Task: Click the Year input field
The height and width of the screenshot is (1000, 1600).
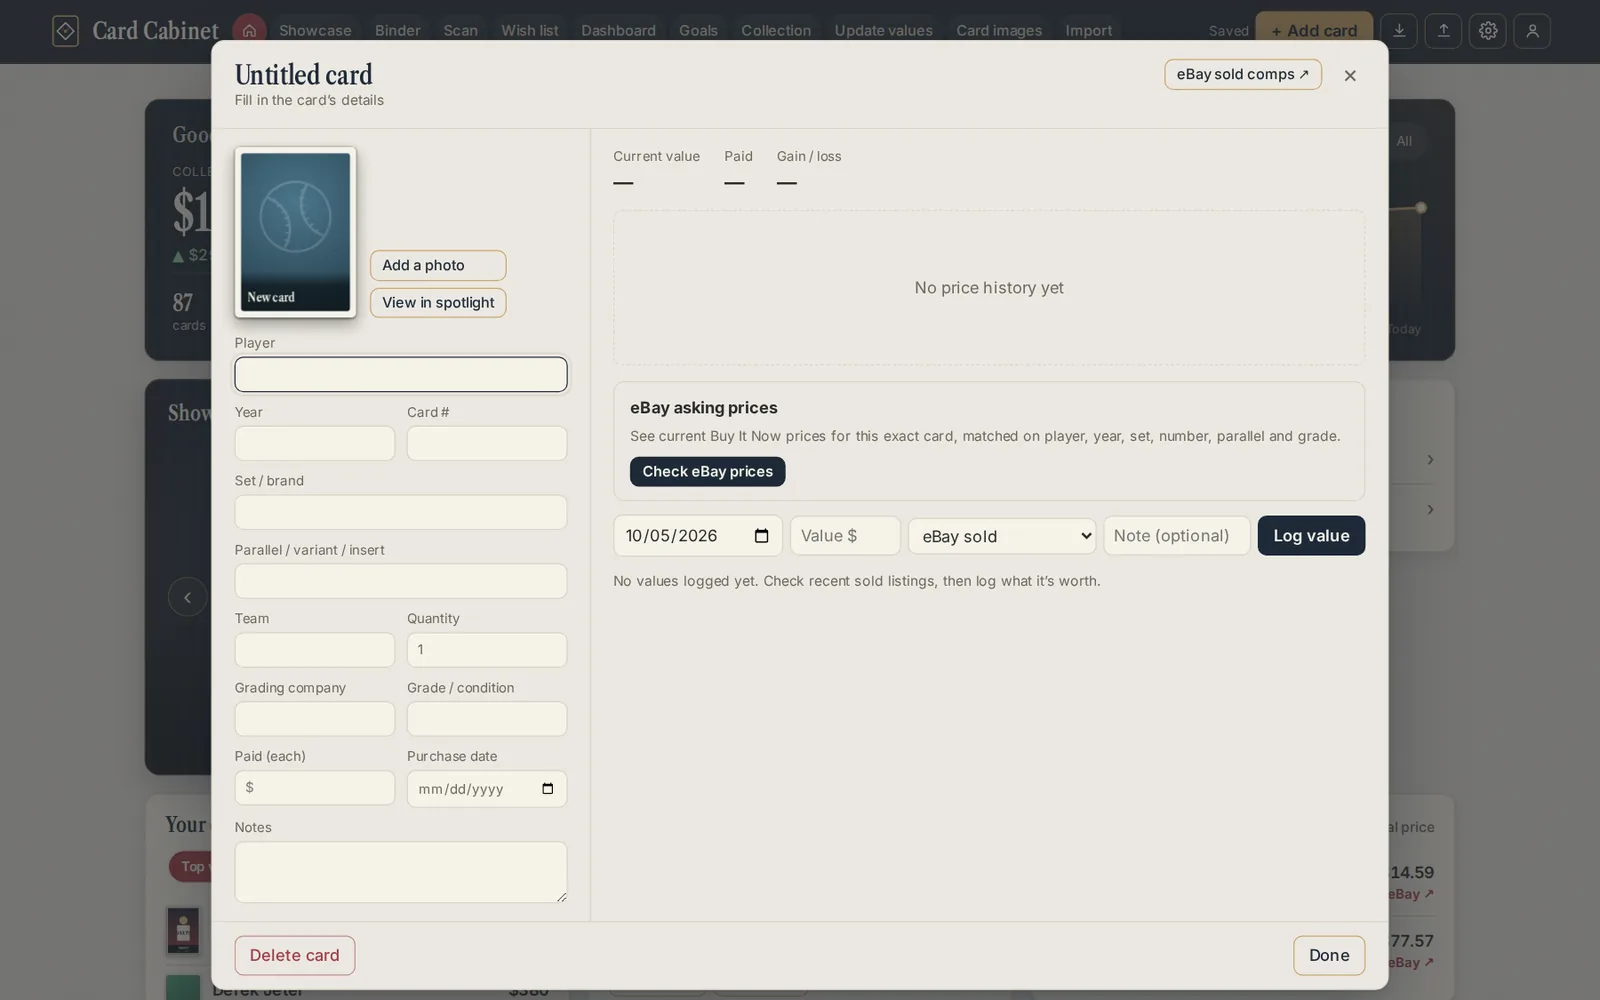Action: [x=315, y=444]
